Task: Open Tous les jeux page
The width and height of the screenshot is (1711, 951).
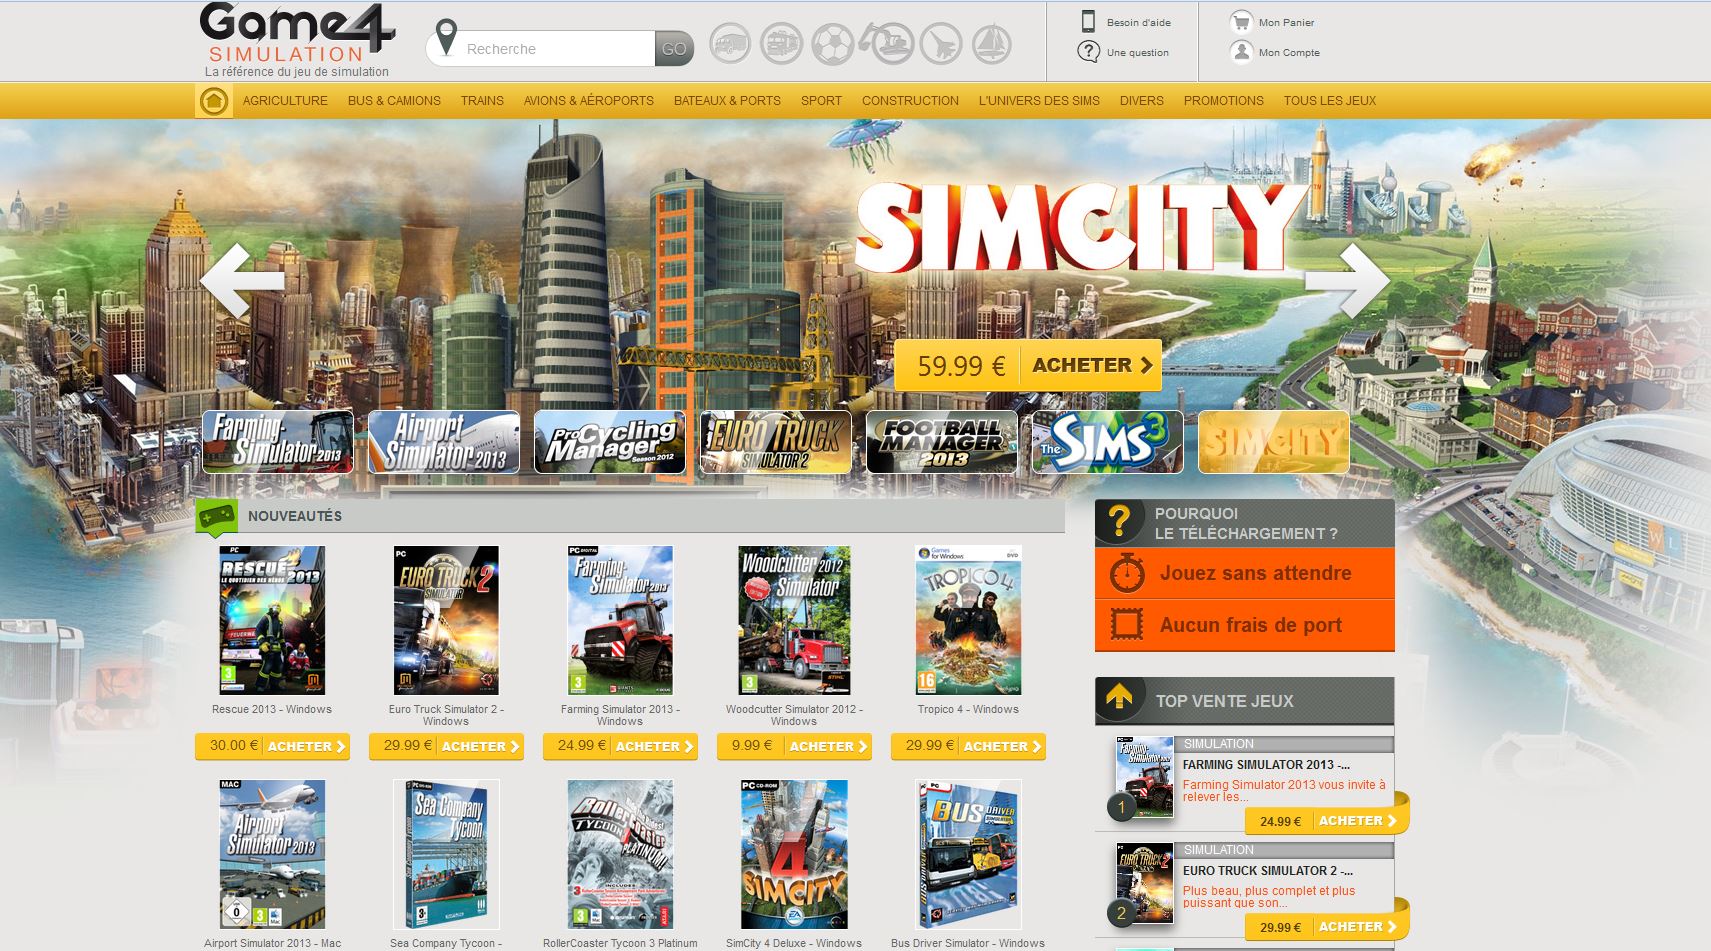Action: [x=1329, y=101]
